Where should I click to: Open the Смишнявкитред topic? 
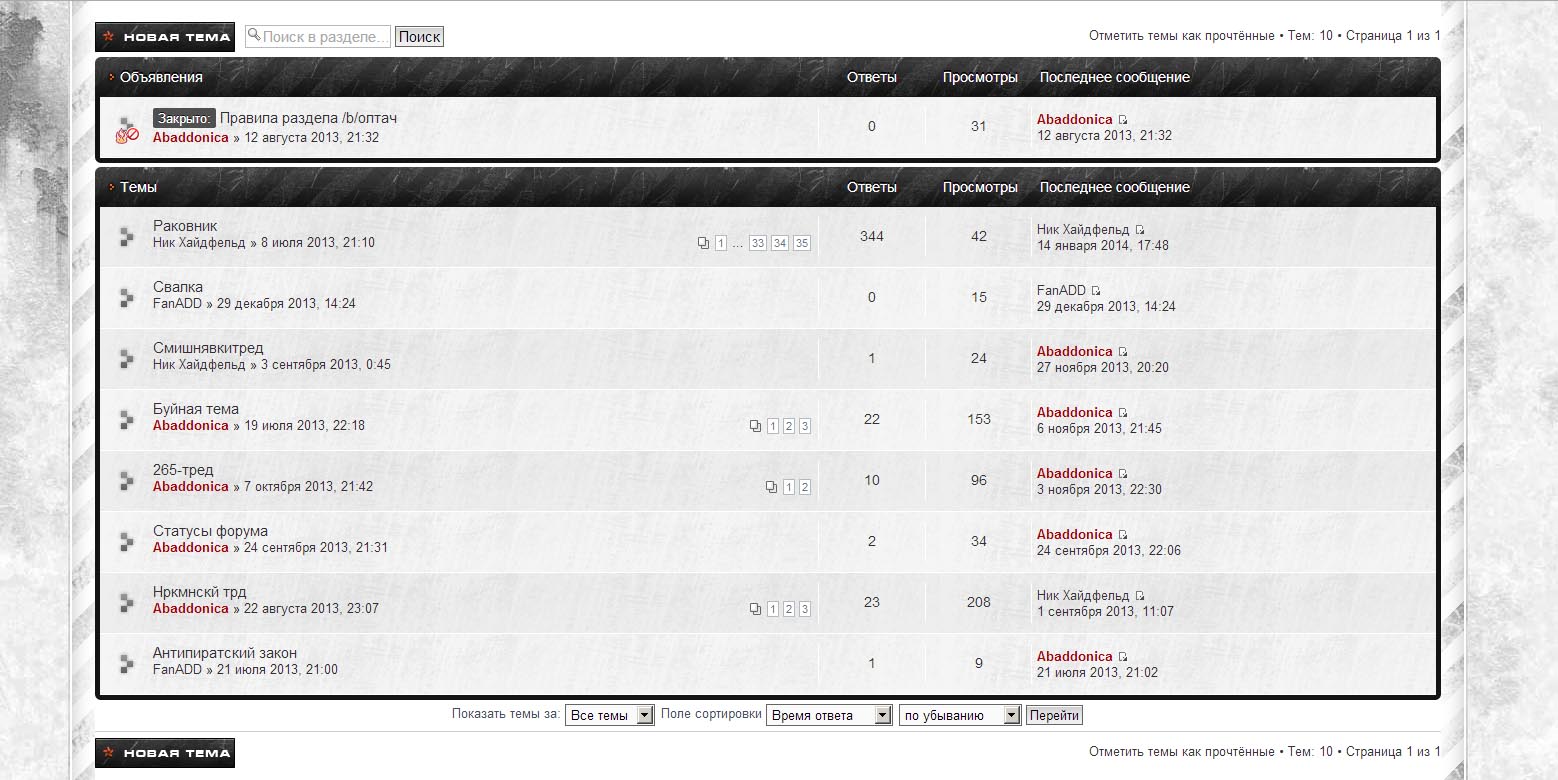tap(208, 348)
